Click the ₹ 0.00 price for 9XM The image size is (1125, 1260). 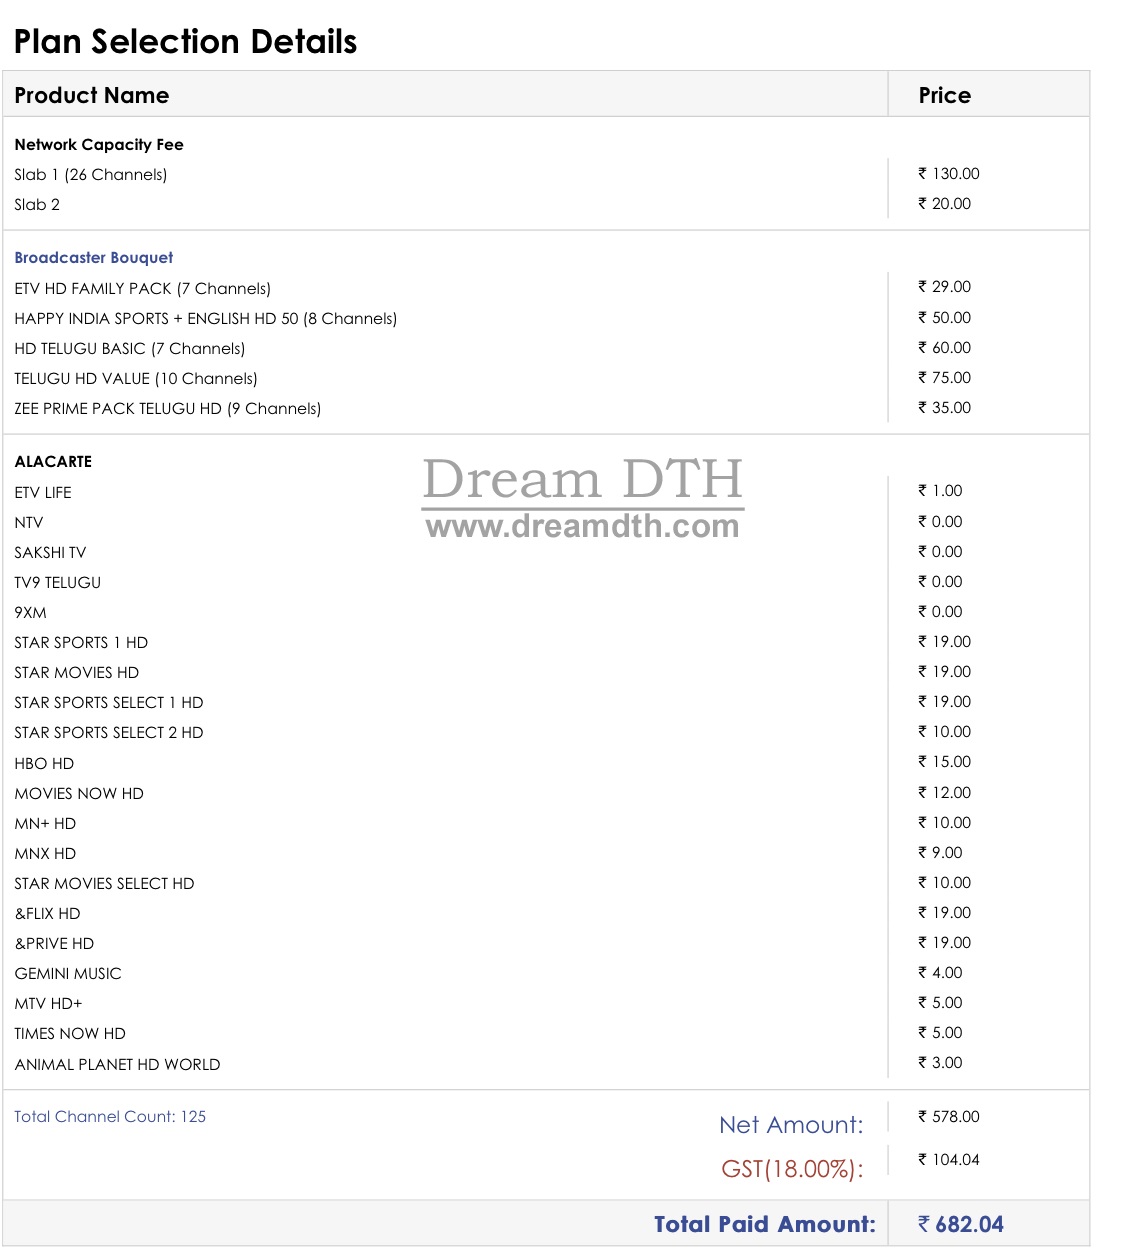[941, 611]
